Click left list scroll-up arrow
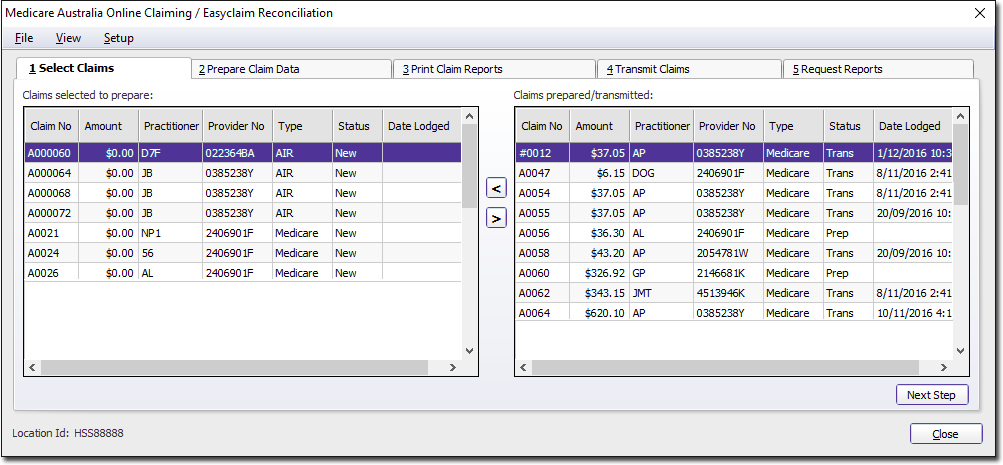 coord(470,116)
